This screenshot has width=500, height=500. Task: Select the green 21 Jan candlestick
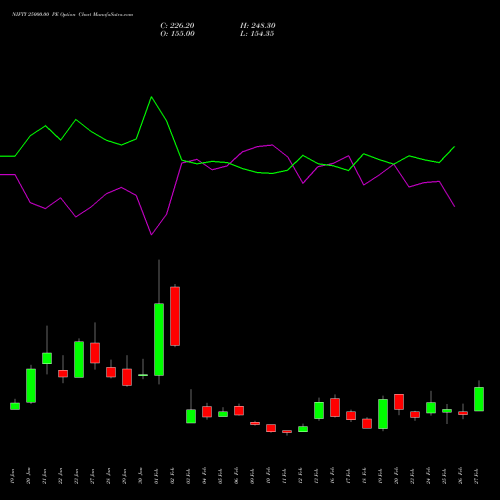(x=47, y=358)
